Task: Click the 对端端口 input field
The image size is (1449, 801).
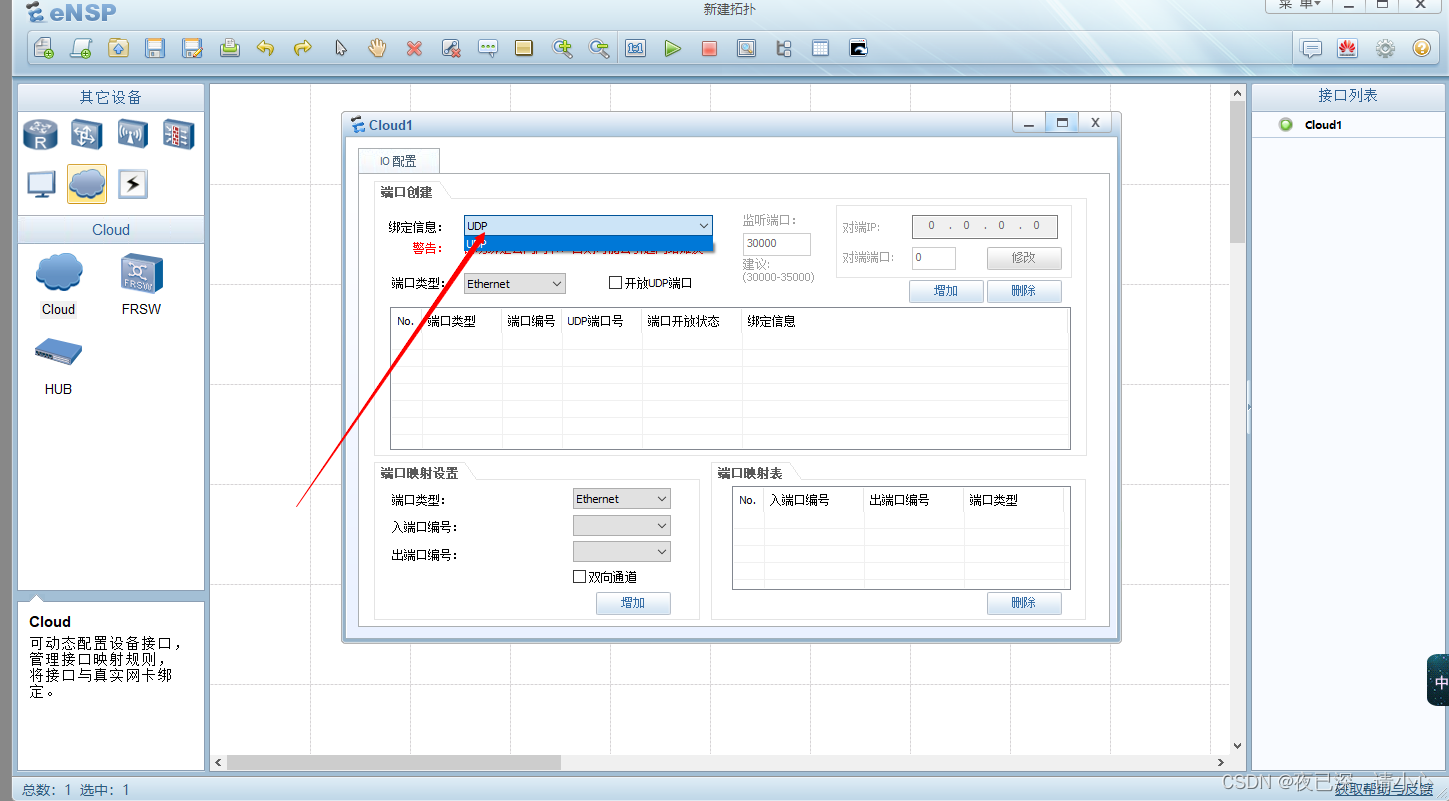Action: point(934,258)
